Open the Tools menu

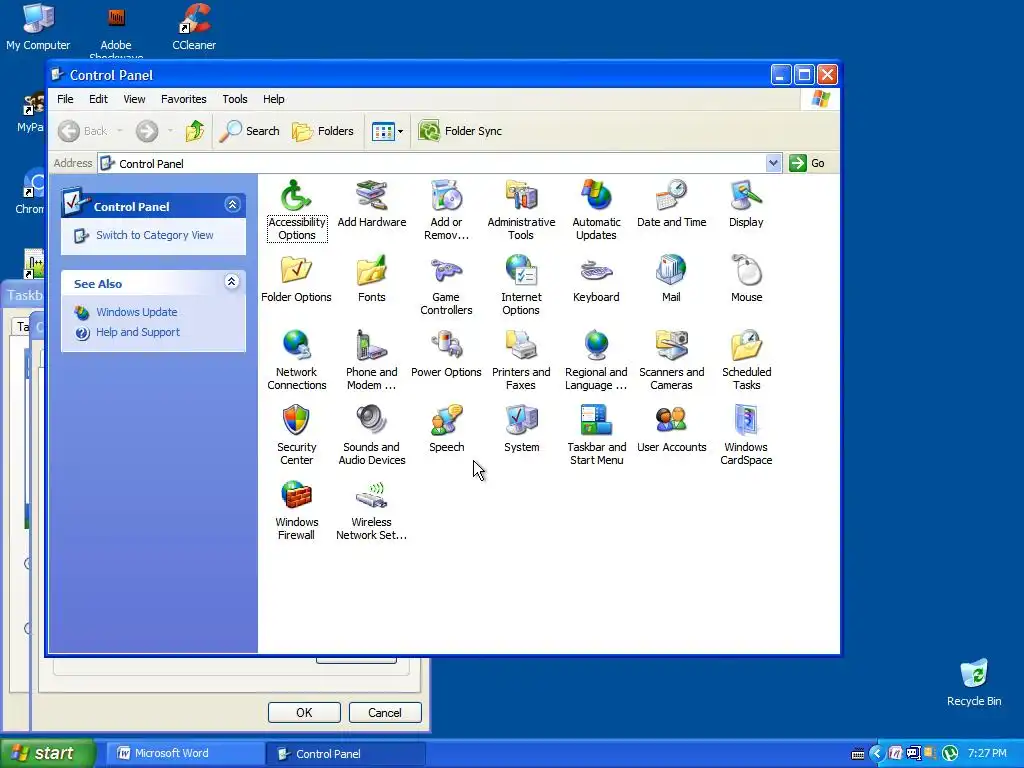click(234, 99)
